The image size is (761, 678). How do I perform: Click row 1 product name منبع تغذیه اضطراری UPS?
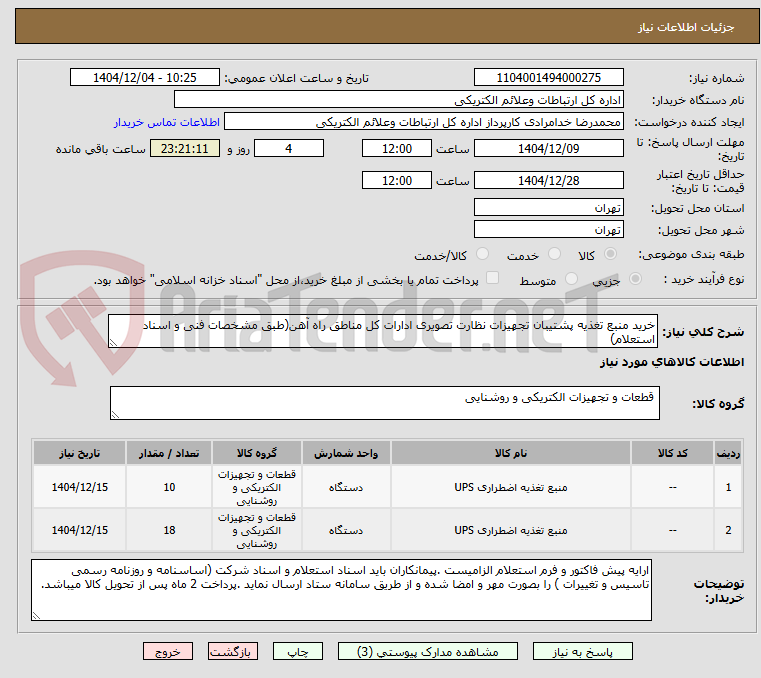(511, 487)
